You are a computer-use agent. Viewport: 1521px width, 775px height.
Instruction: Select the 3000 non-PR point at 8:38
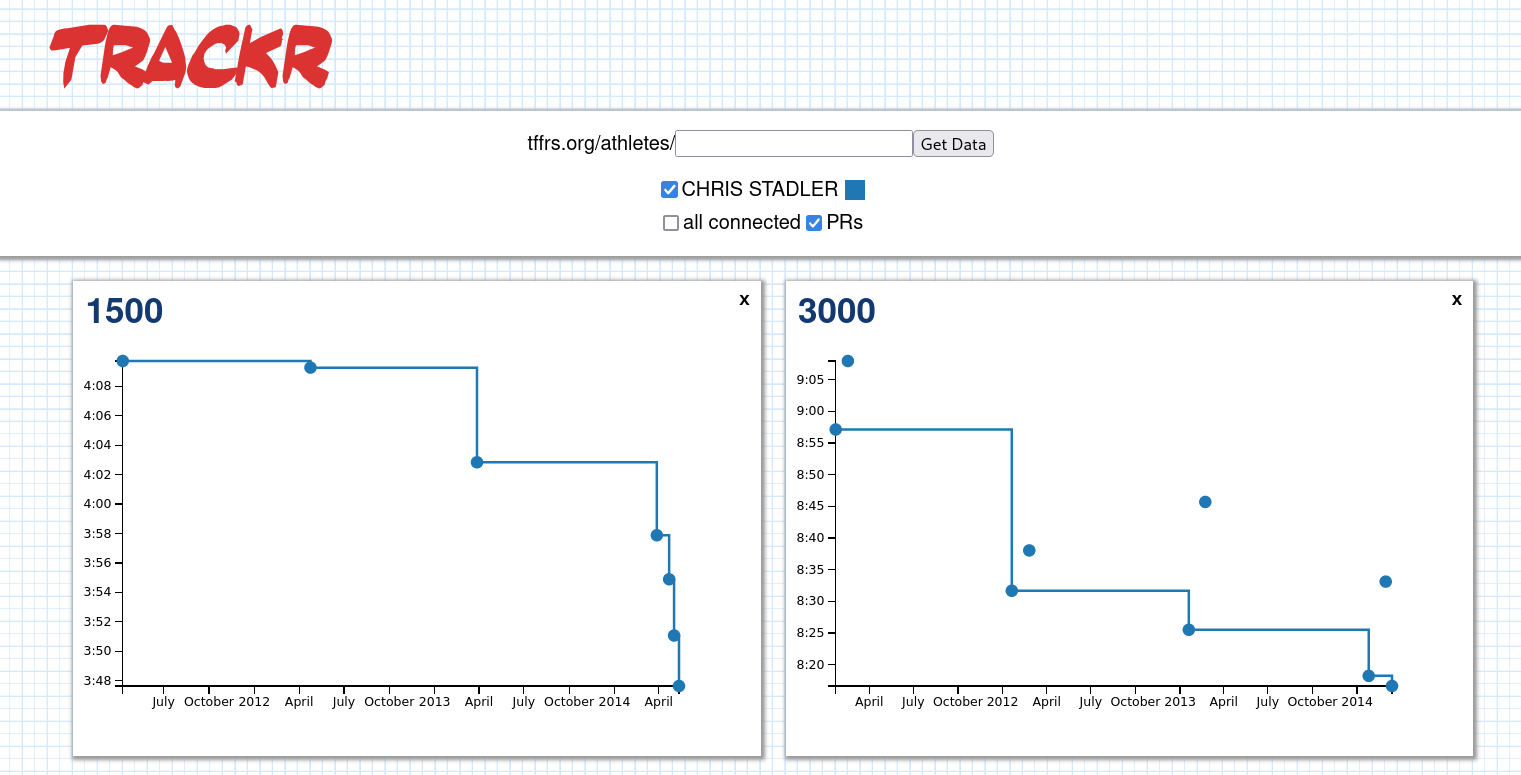pyautogui.click(x=1029, y=551)
